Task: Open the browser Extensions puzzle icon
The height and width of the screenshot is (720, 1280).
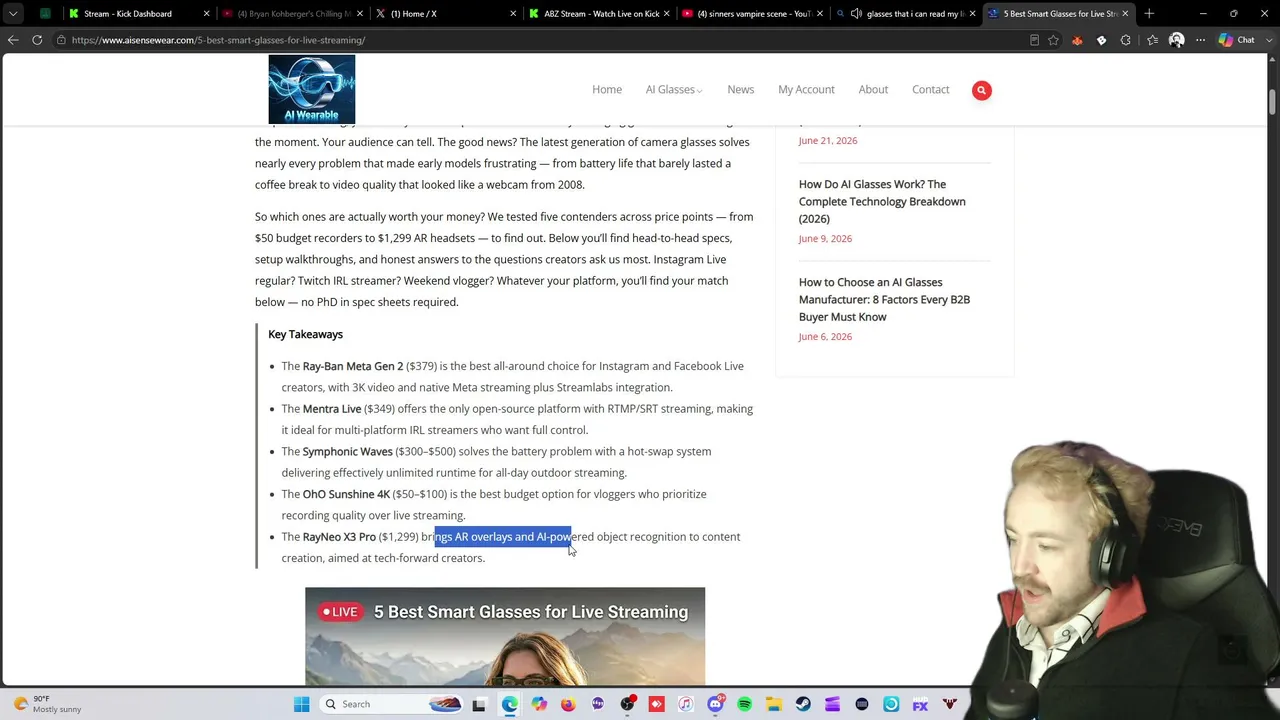Action: pyautogui.click(x=1126, y=40)
